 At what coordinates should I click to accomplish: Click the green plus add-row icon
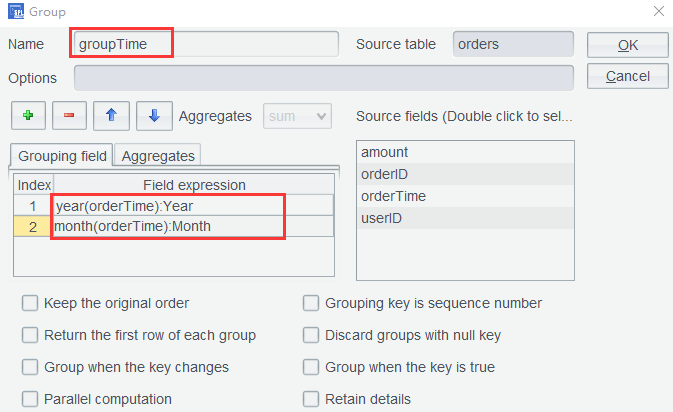[28, 116]
